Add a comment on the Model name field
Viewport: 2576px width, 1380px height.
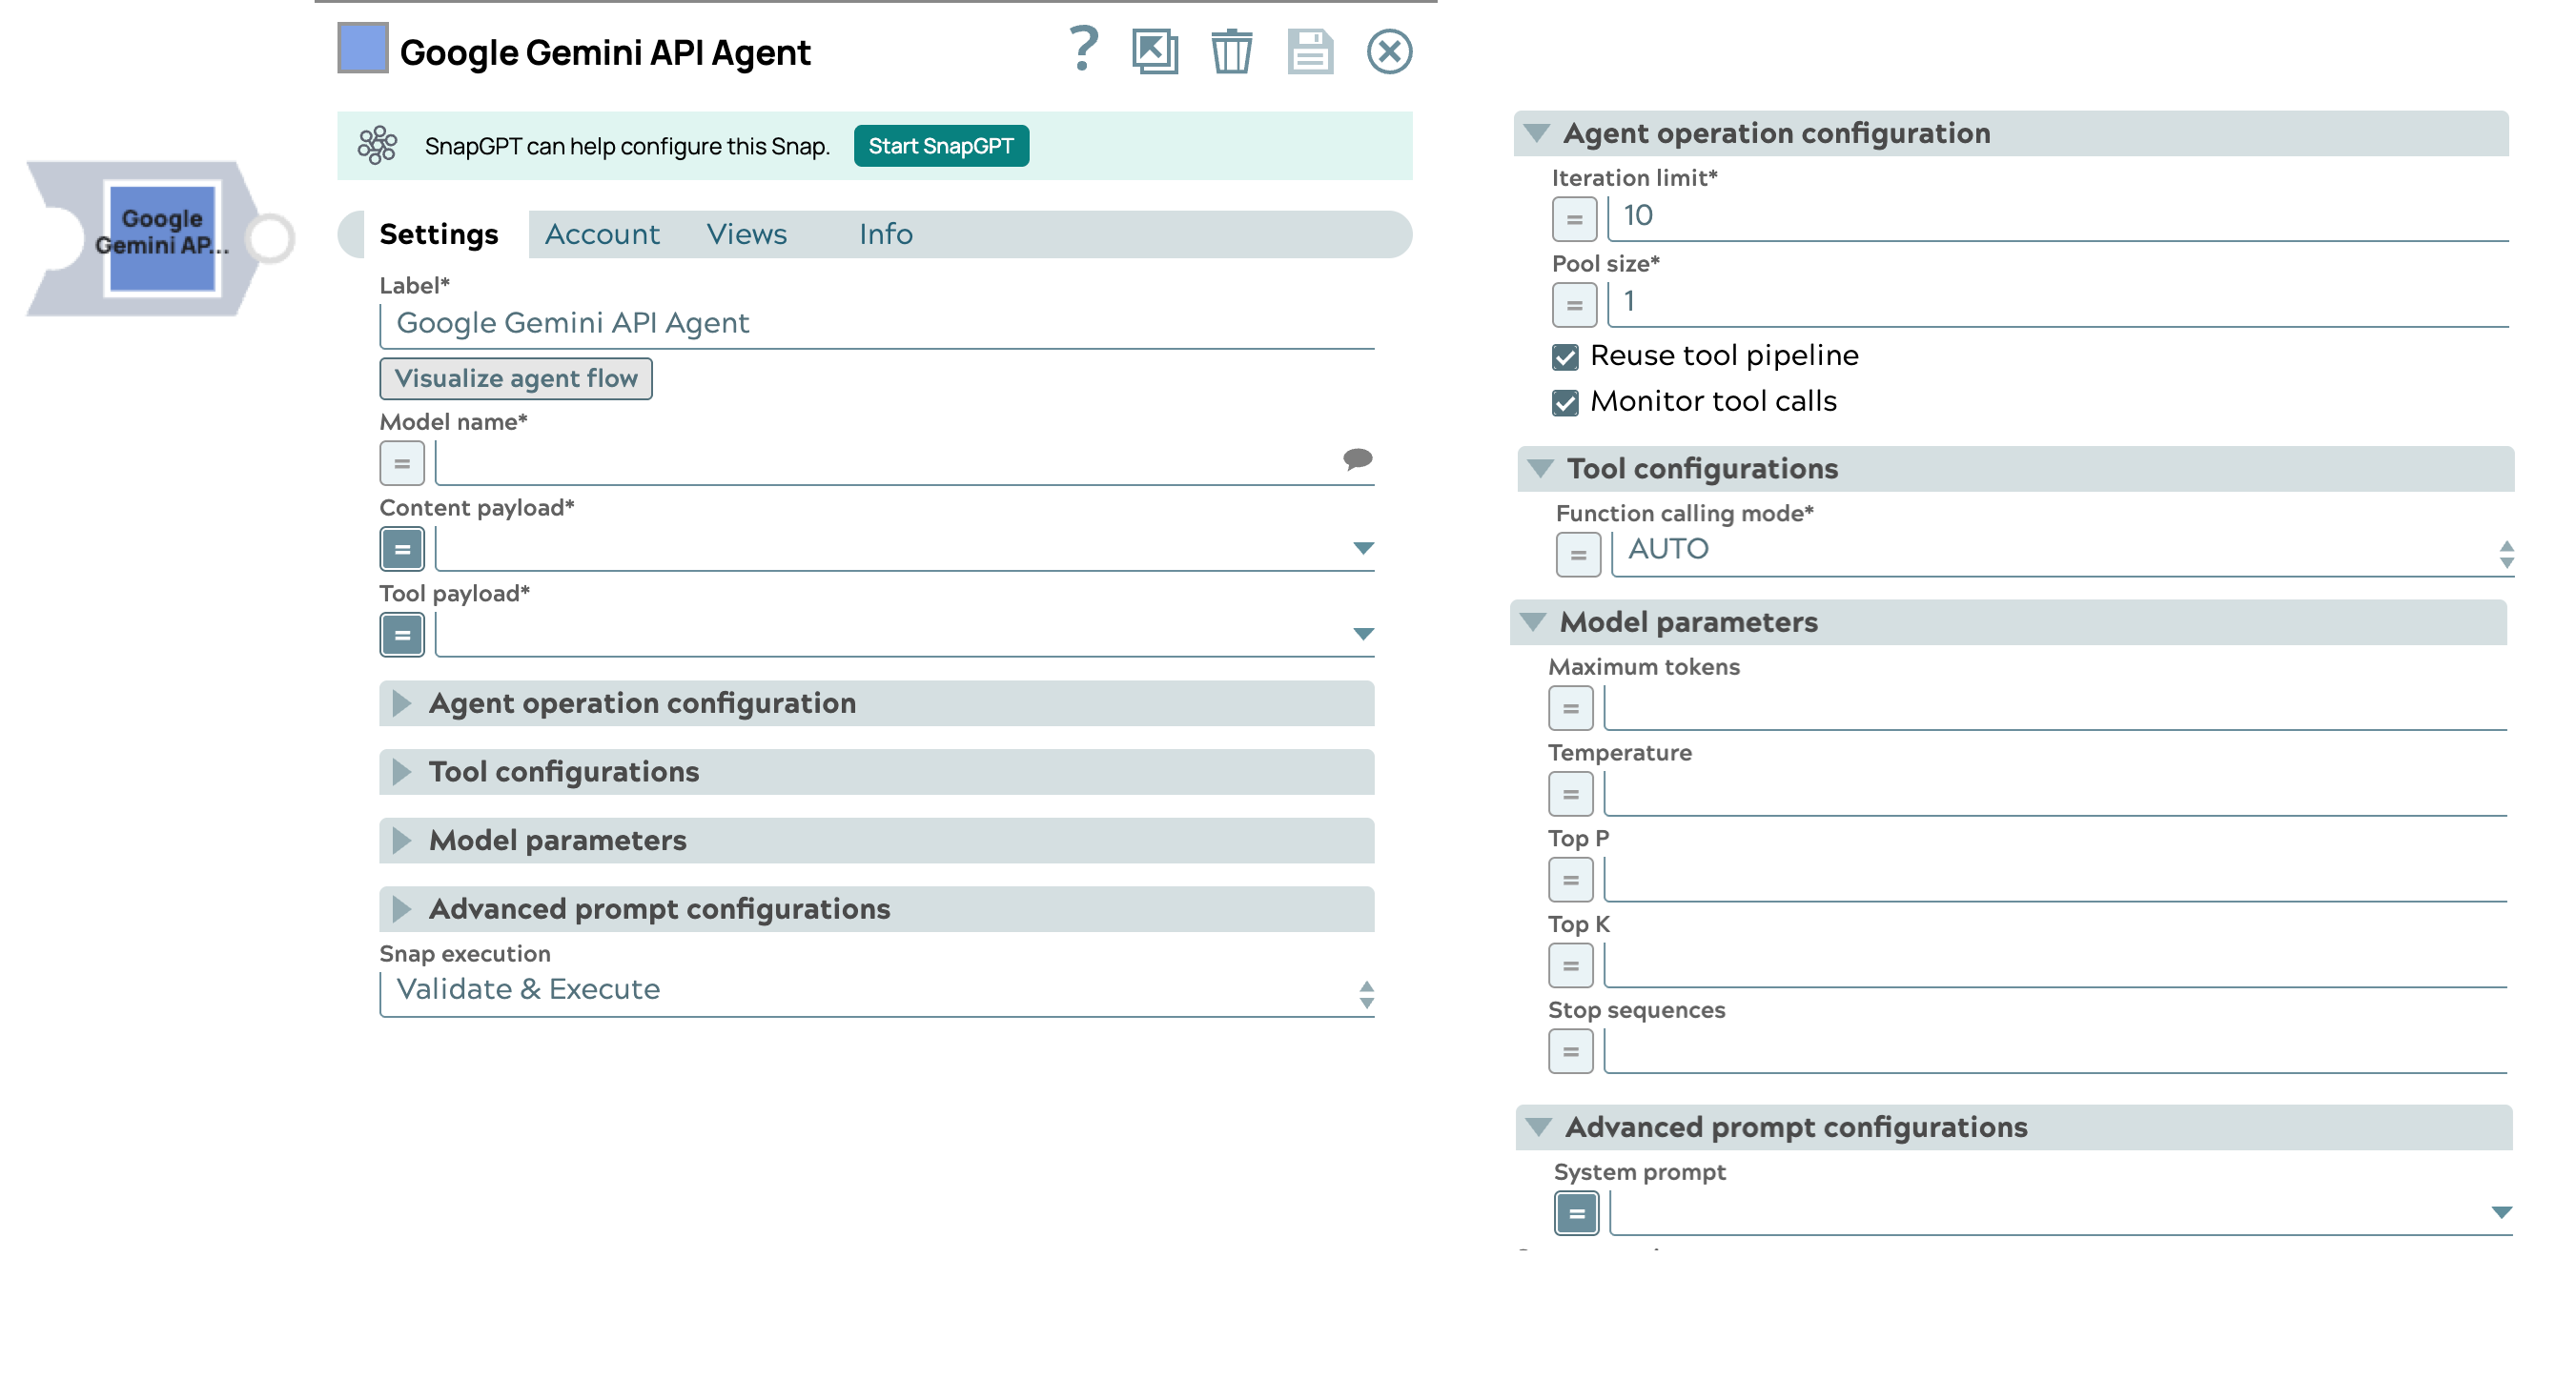[x=1359, y=461]
